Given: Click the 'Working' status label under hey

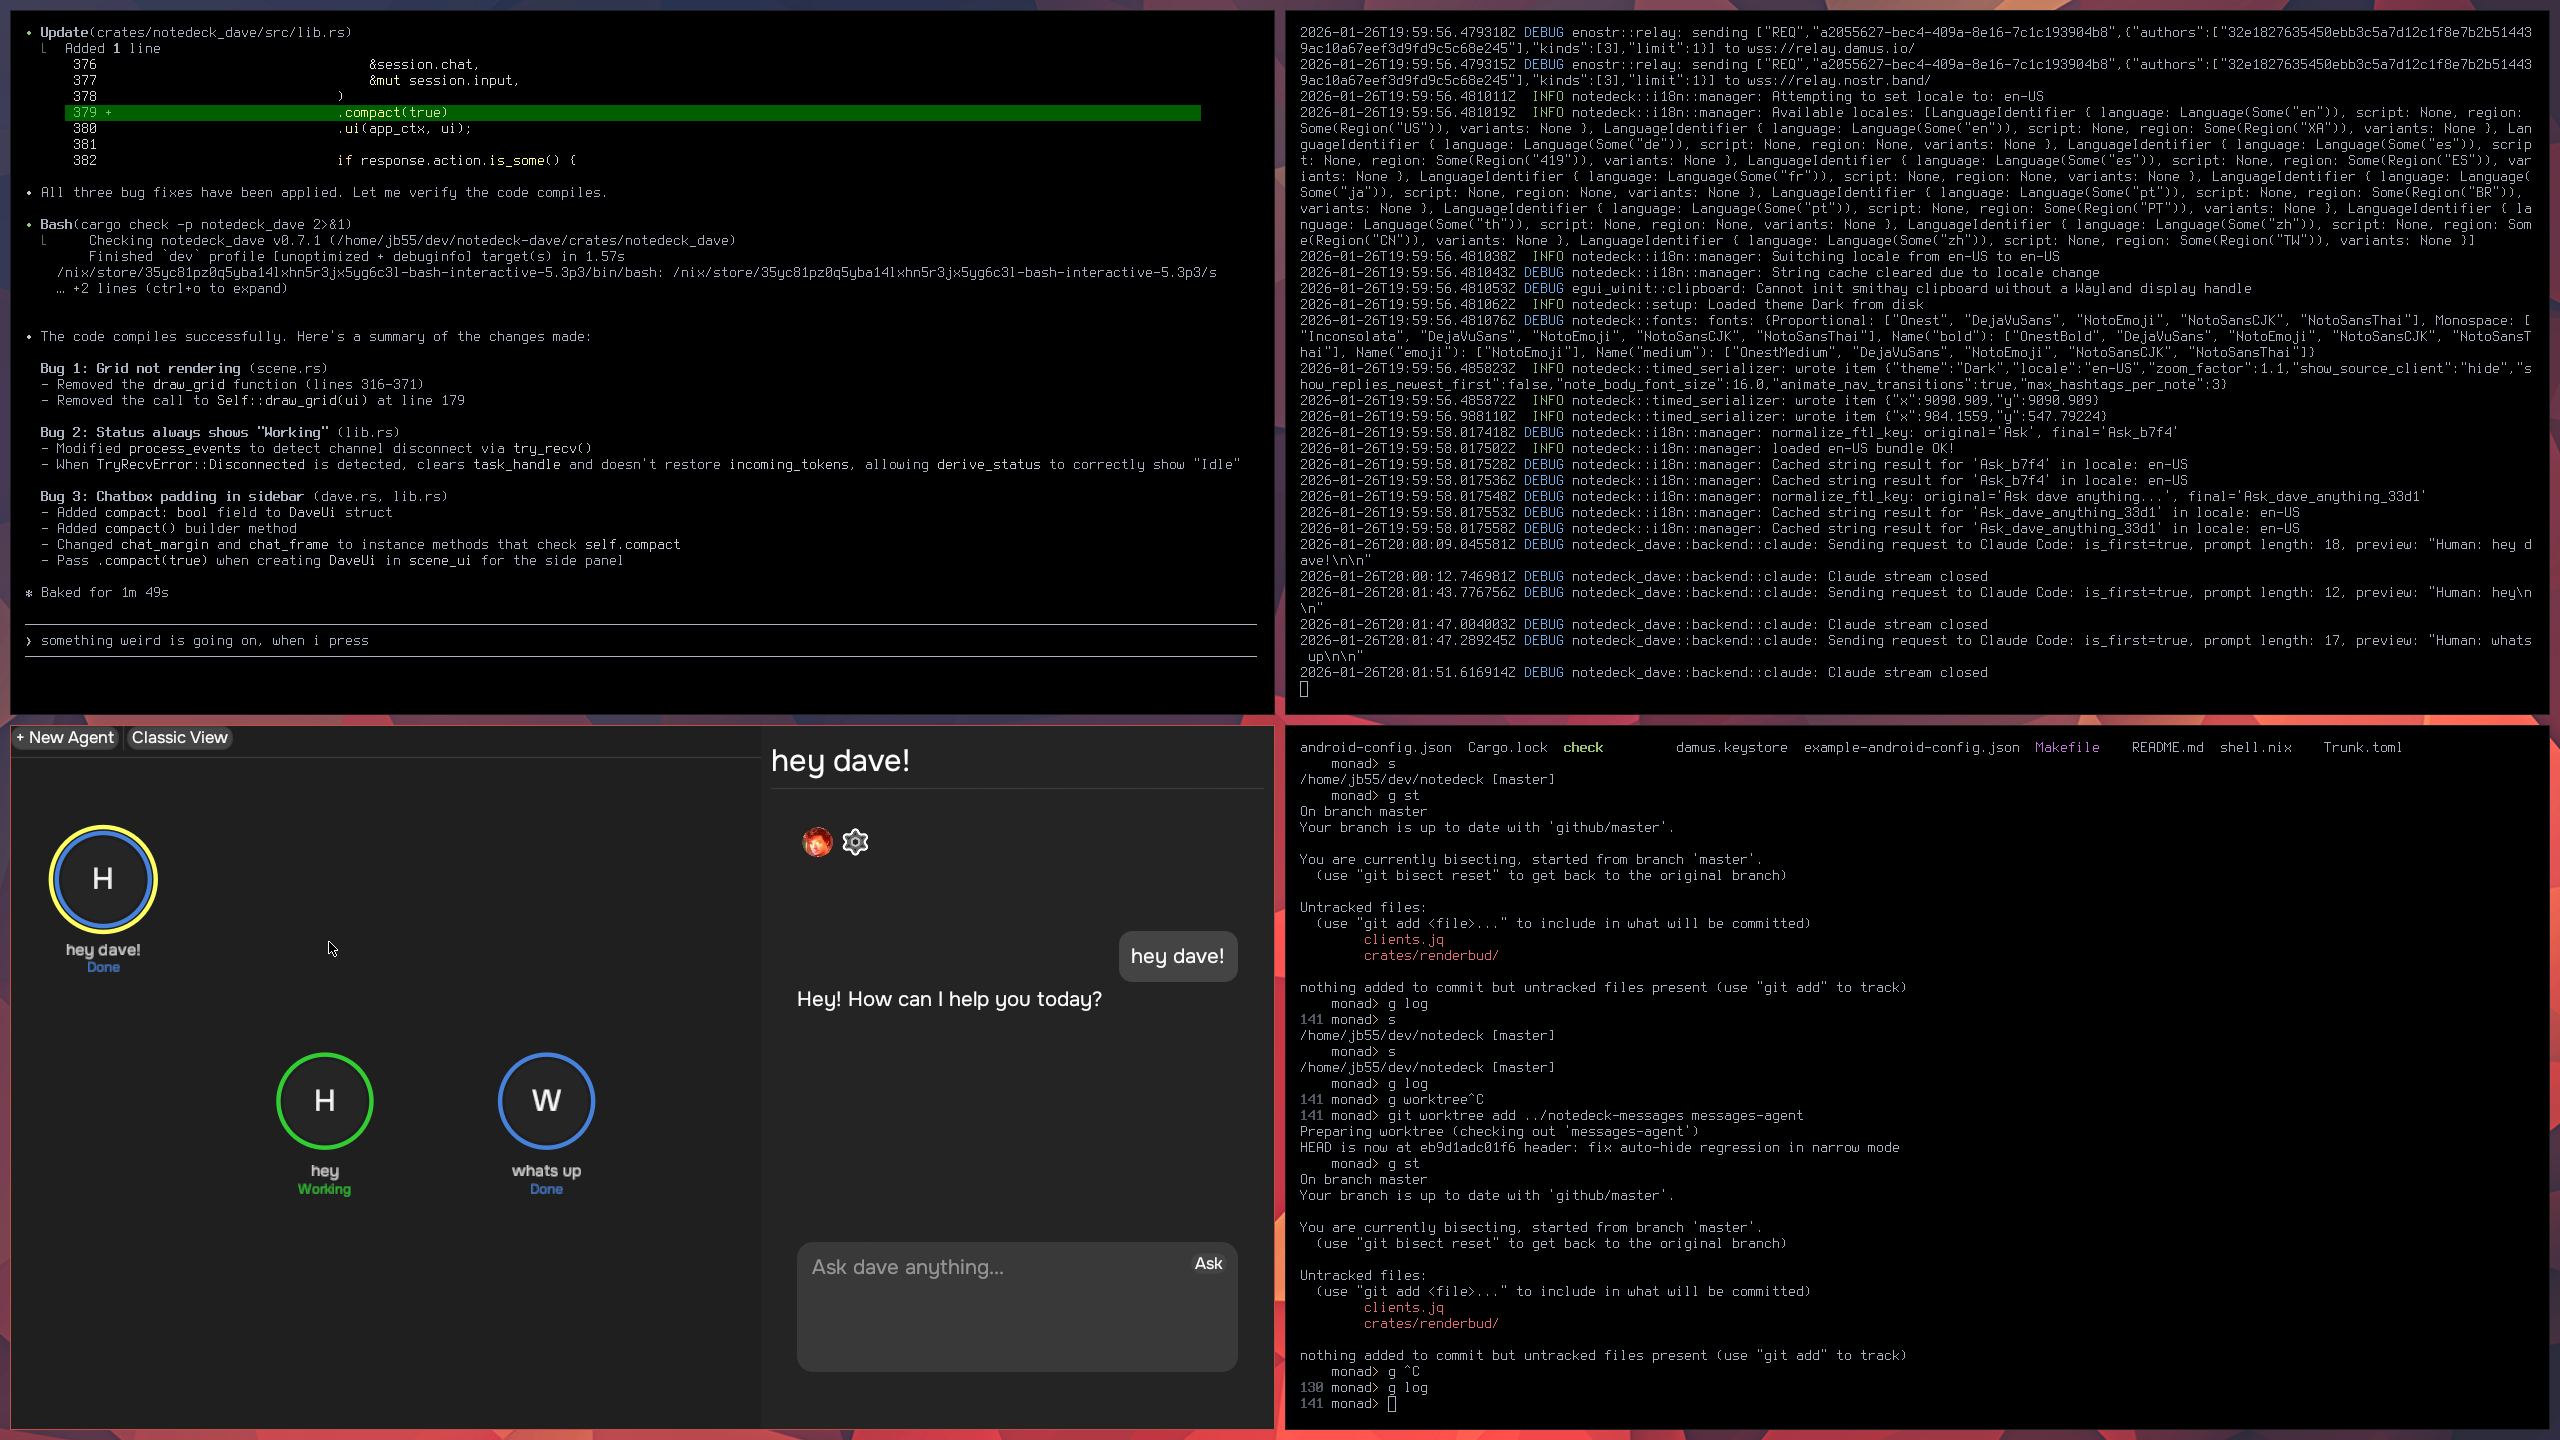Looking at the screenshot, I should coord(324,1189).
